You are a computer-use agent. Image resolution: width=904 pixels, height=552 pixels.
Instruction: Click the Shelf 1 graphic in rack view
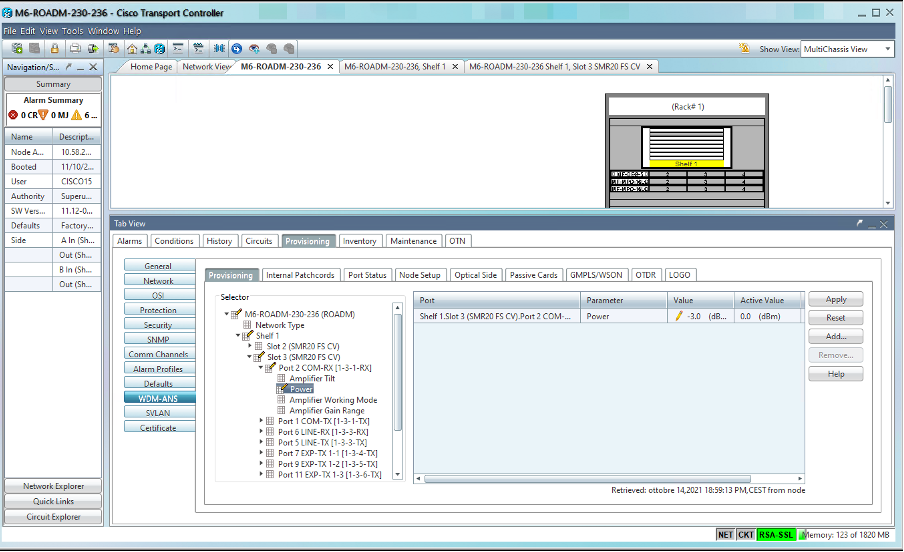click(686, 147)
